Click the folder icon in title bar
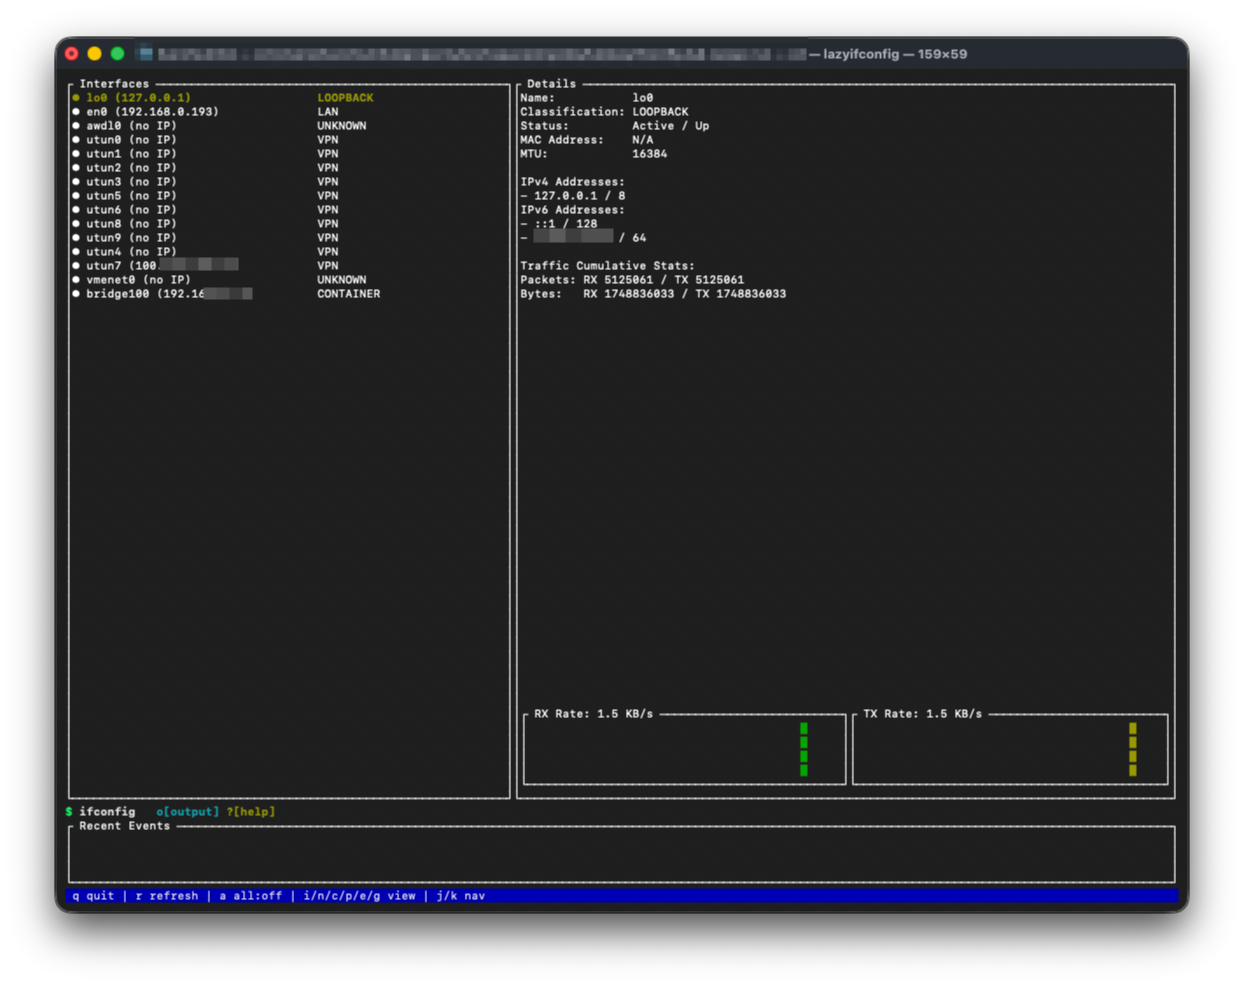Image resolution: width=1245 pixels, height=987 pixels. [146, 54]
